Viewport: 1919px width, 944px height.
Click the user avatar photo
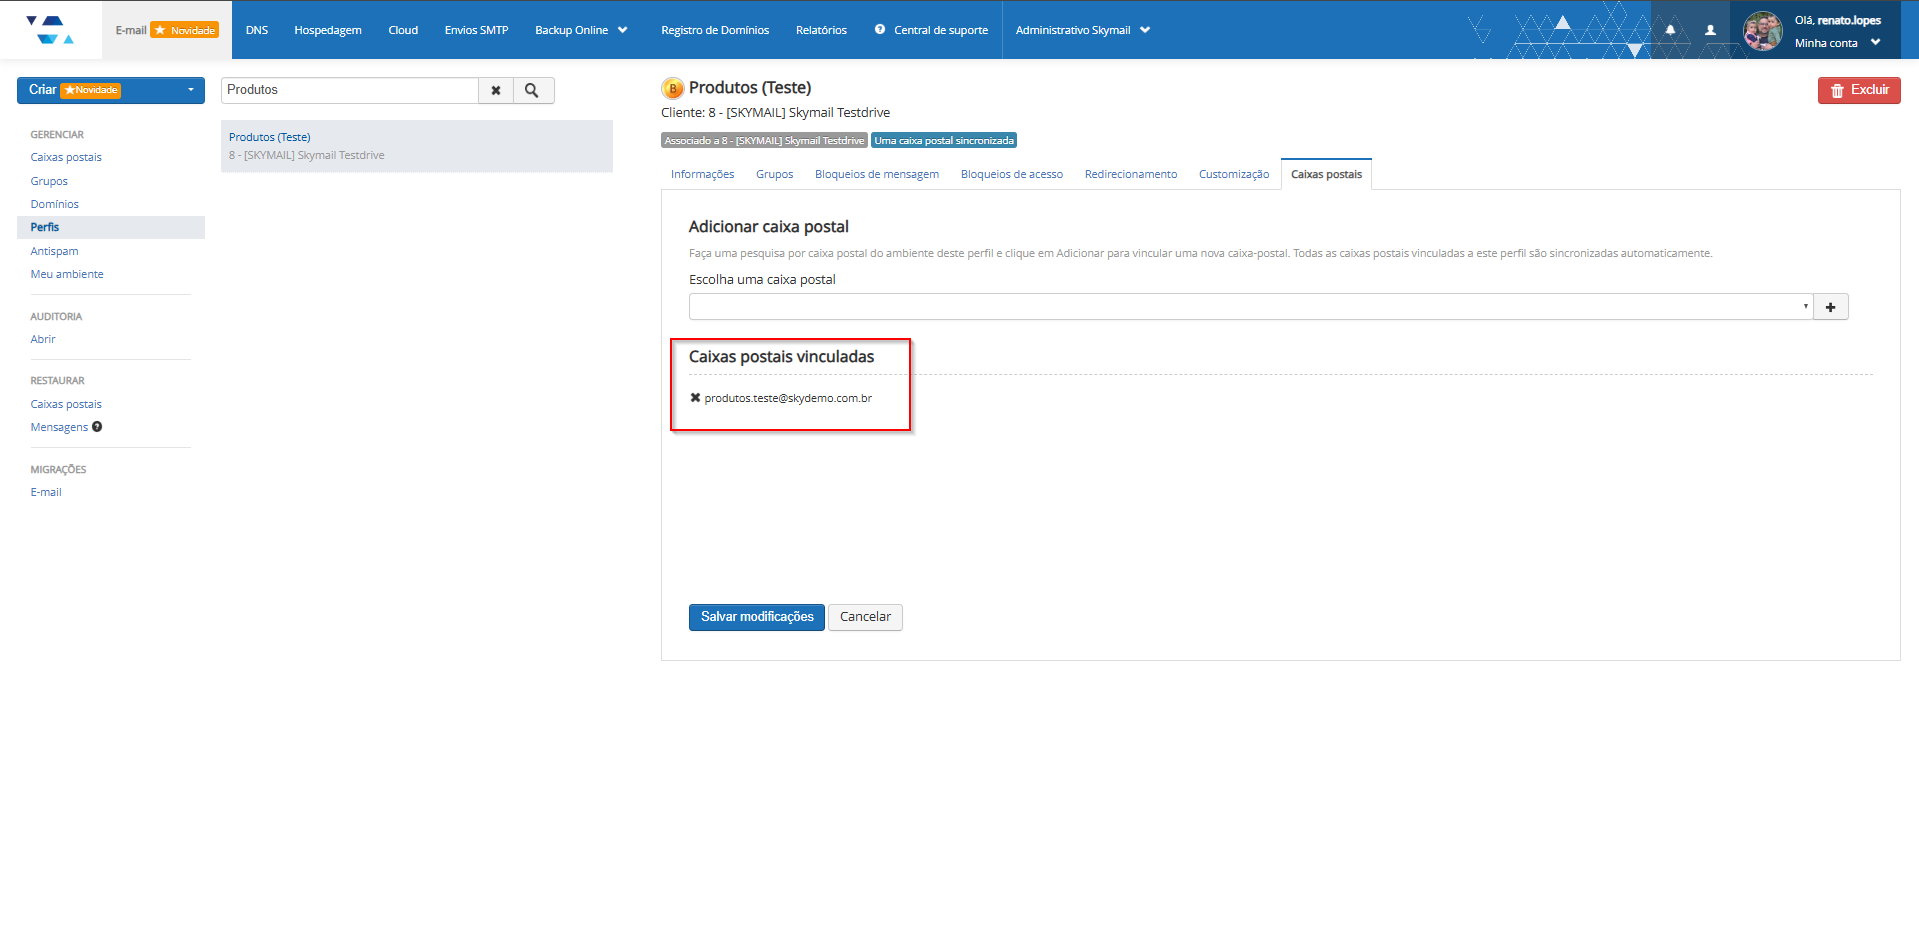(1762, 31)
